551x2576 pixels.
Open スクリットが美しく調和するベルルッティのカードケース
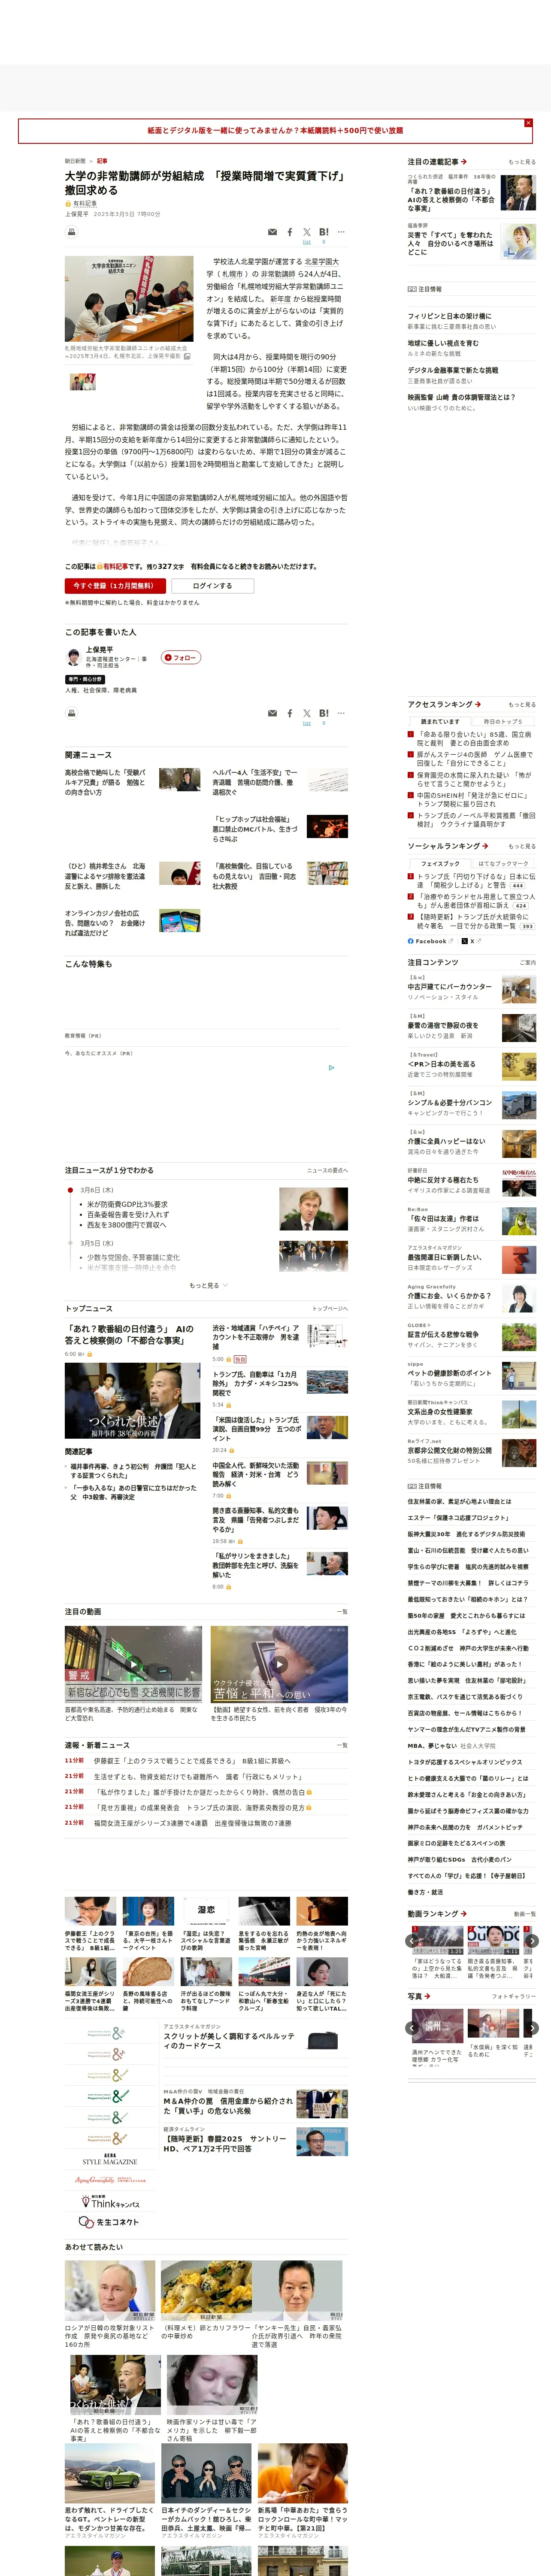click(229, 2041)
